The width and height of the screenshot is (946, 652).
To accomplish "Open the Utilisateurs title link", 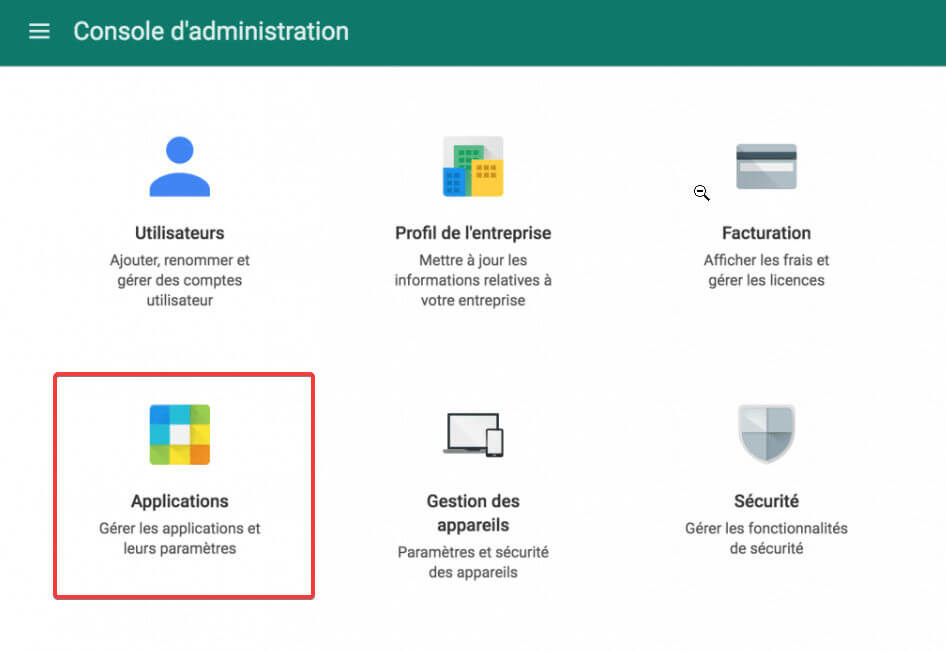I will [x=180, y=233].
